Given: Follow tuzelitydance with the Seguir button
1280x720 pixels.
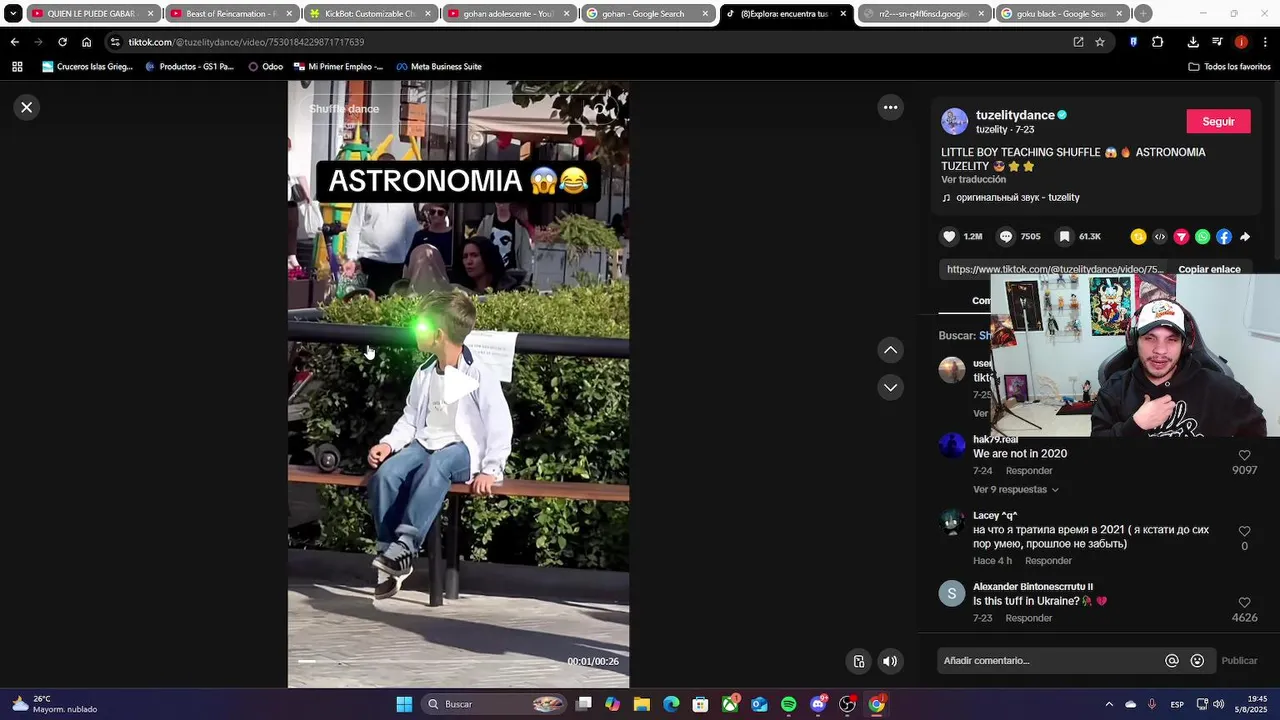Looking at the screenshot, I should [x=1218, y=121].
